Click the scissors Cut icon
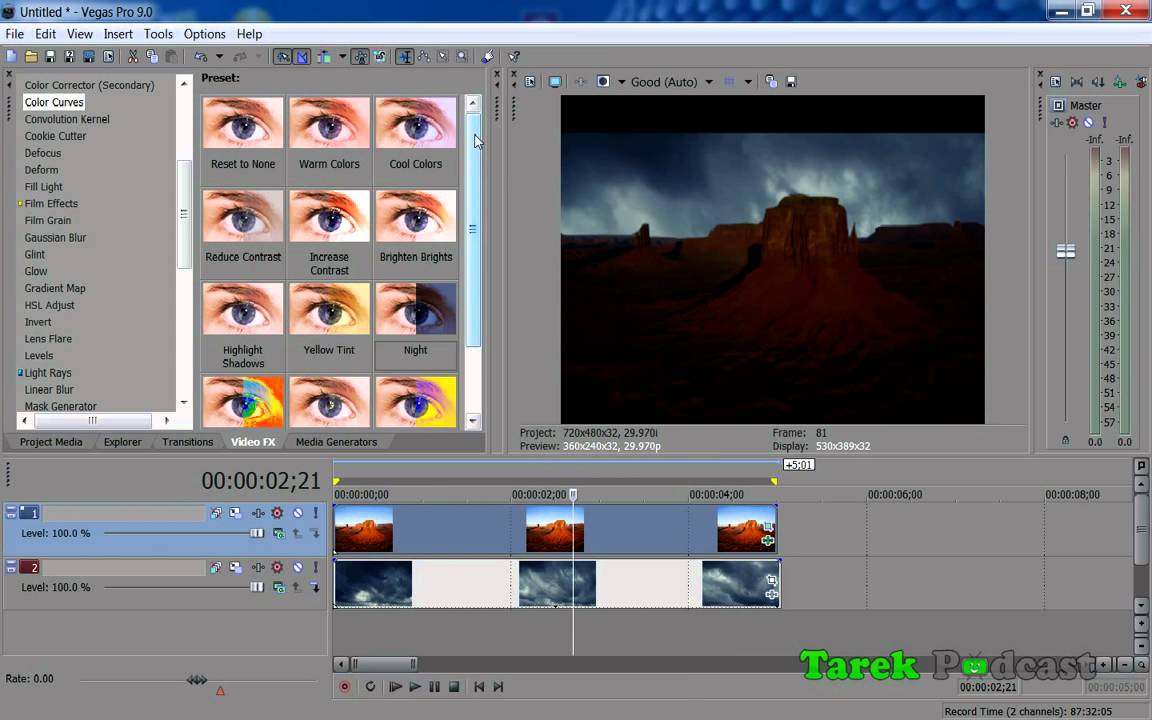 (x=133, y=57)
